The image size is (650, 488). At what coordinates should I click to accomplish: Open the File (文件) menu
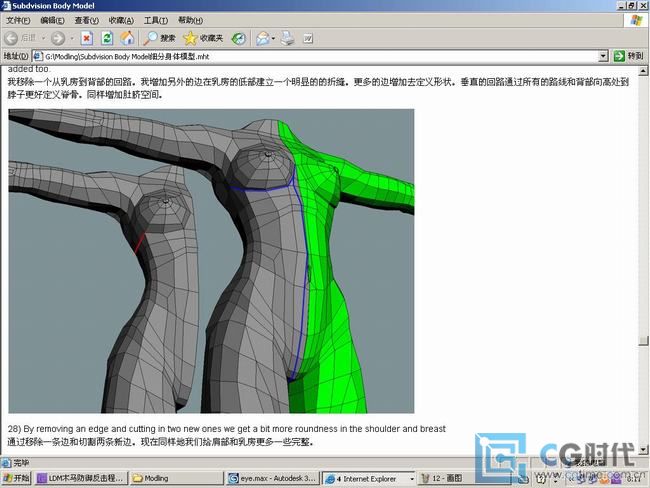pyautogui.click(x=18, y=20)
